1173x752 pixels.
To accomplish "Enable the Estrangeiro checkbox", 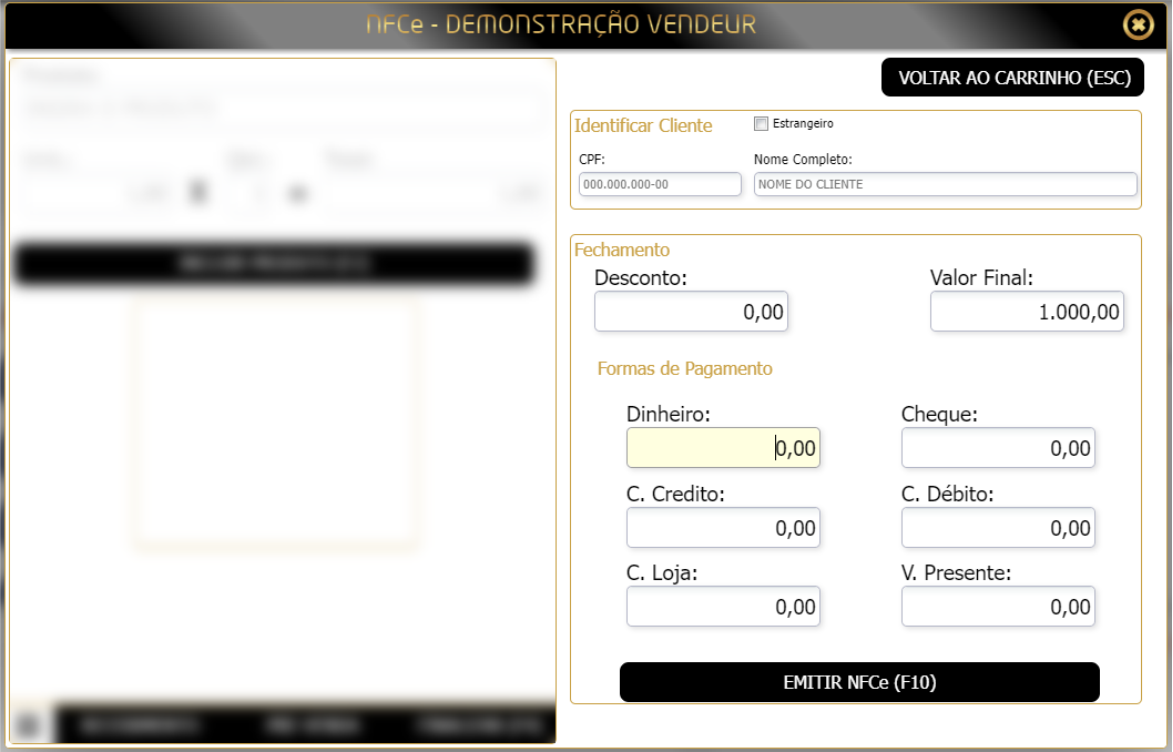I will [761, 123].
